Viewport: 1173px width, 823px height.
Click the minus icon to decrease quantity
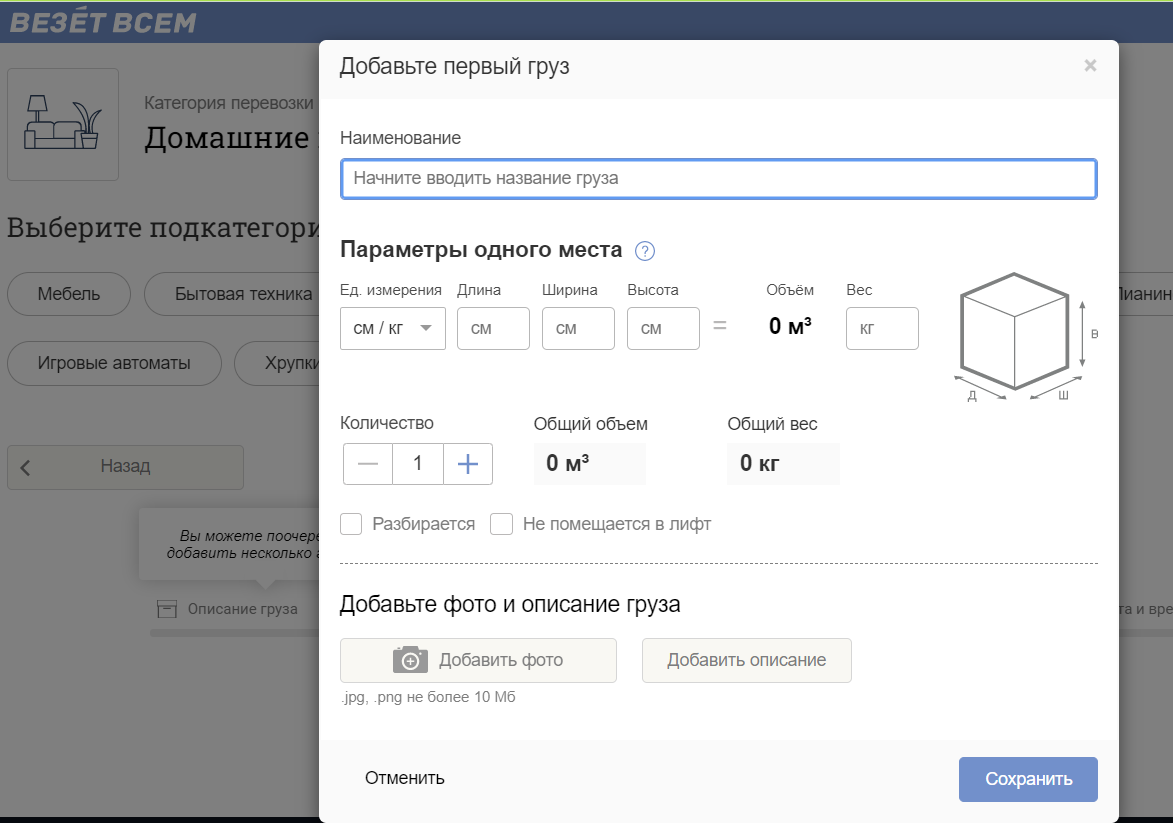pyautogui.click(x=368, y=464)
